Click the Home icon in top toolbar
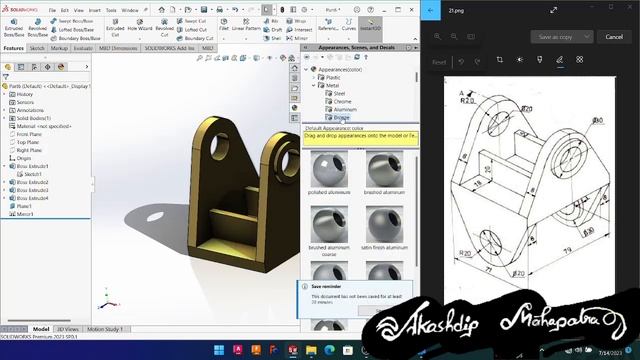 162,9
